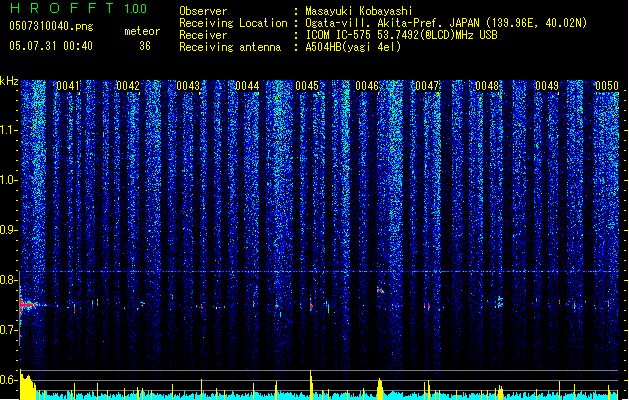
Task: Click the strong red meteor echo at spectrogram start
Action: click(x=27, y=305)
